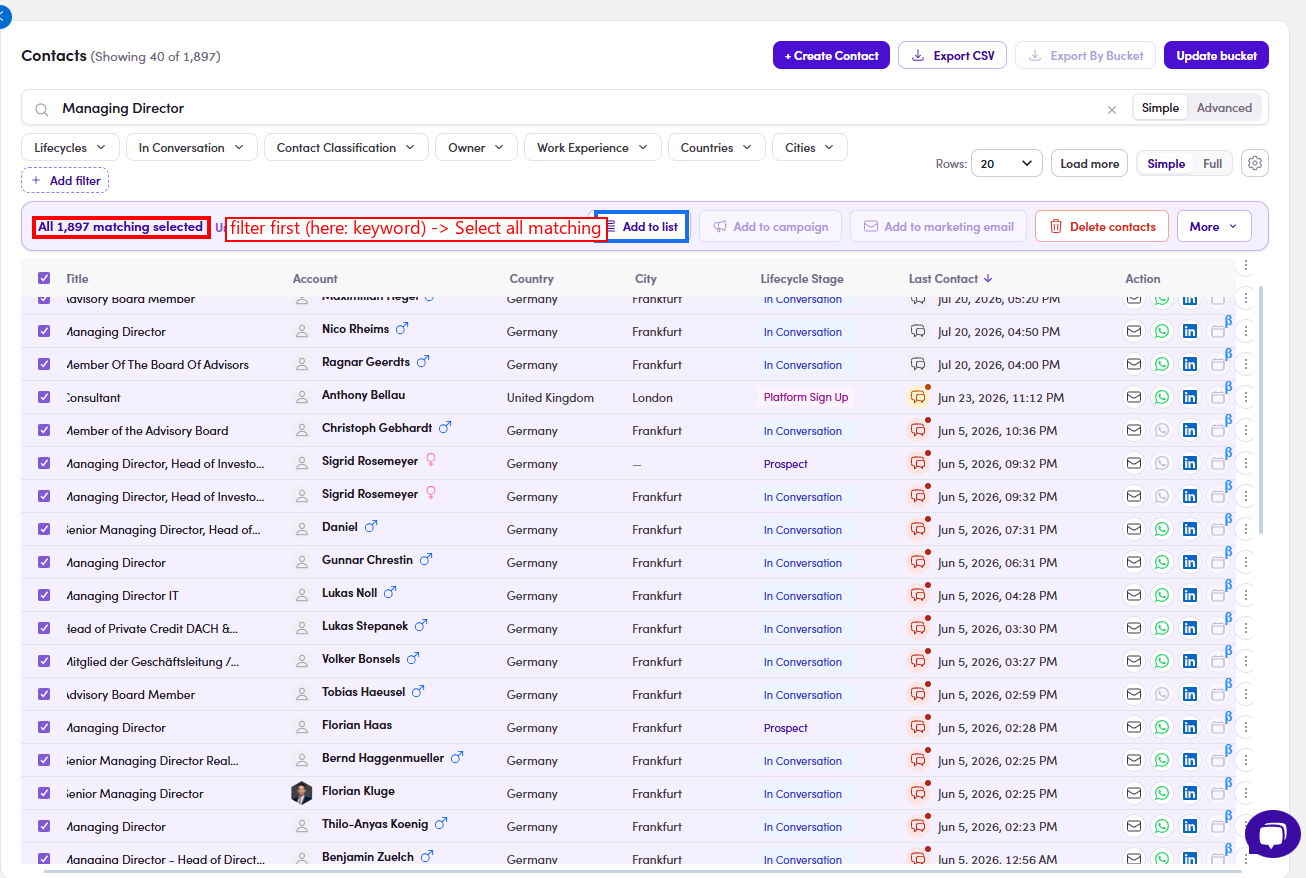Image resolution: width=1306 pixels, height=878 pixels.
Task: Expand the Lifecycles filter dropdown
Action: [70, 147]
